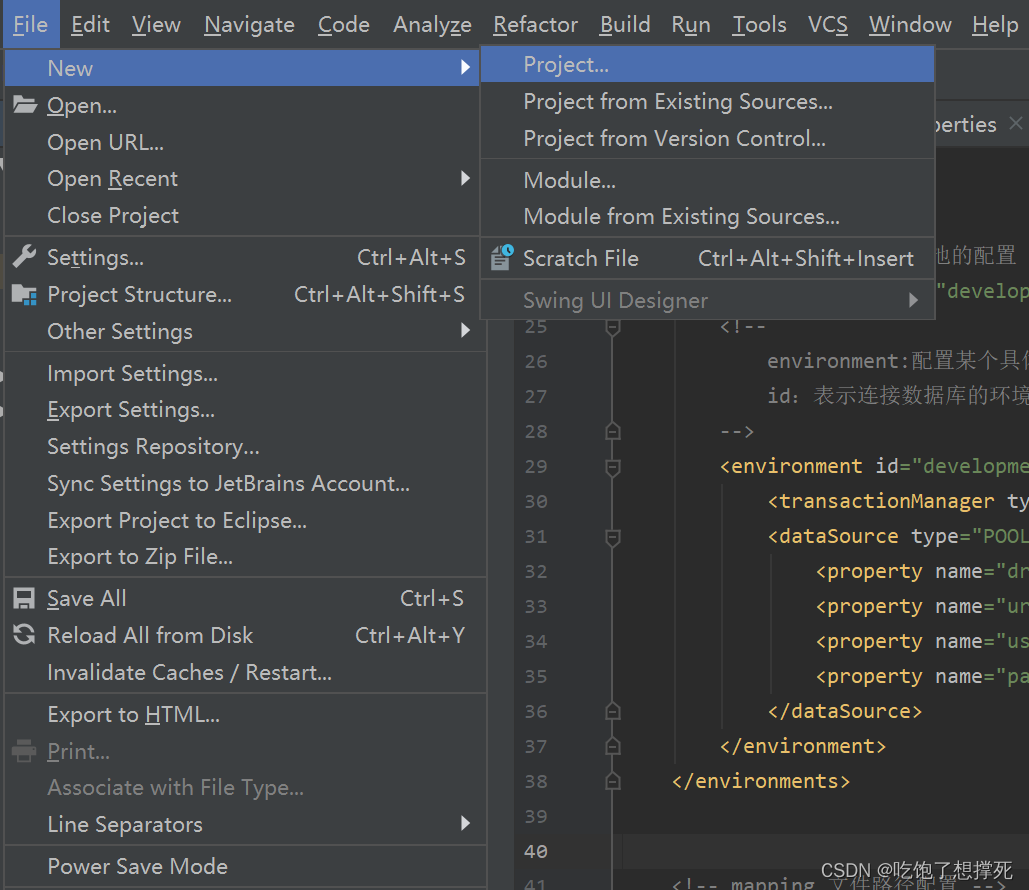Open the VCS menu
Image resolution: width=1029 pixels, height=890 pixels.
(x=828, y=24)
